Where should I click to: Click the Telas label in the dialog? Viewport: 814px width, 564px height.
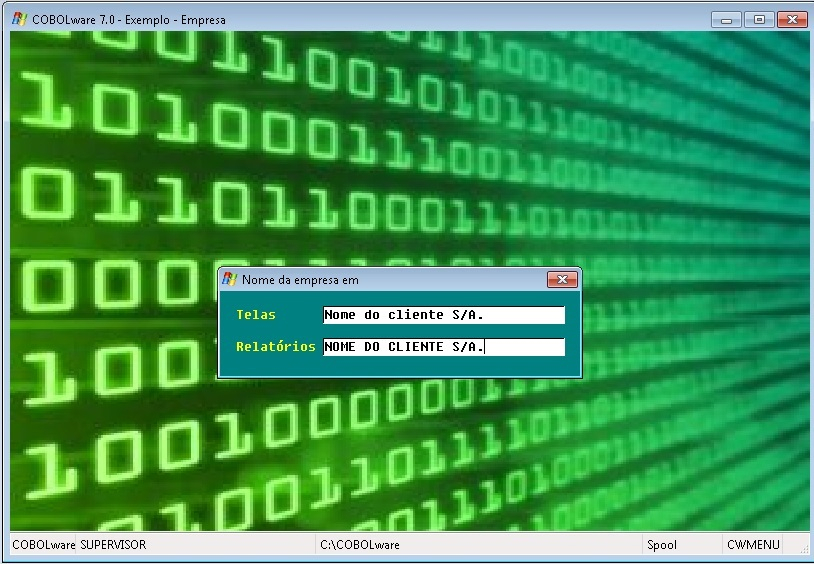(256, 315)
